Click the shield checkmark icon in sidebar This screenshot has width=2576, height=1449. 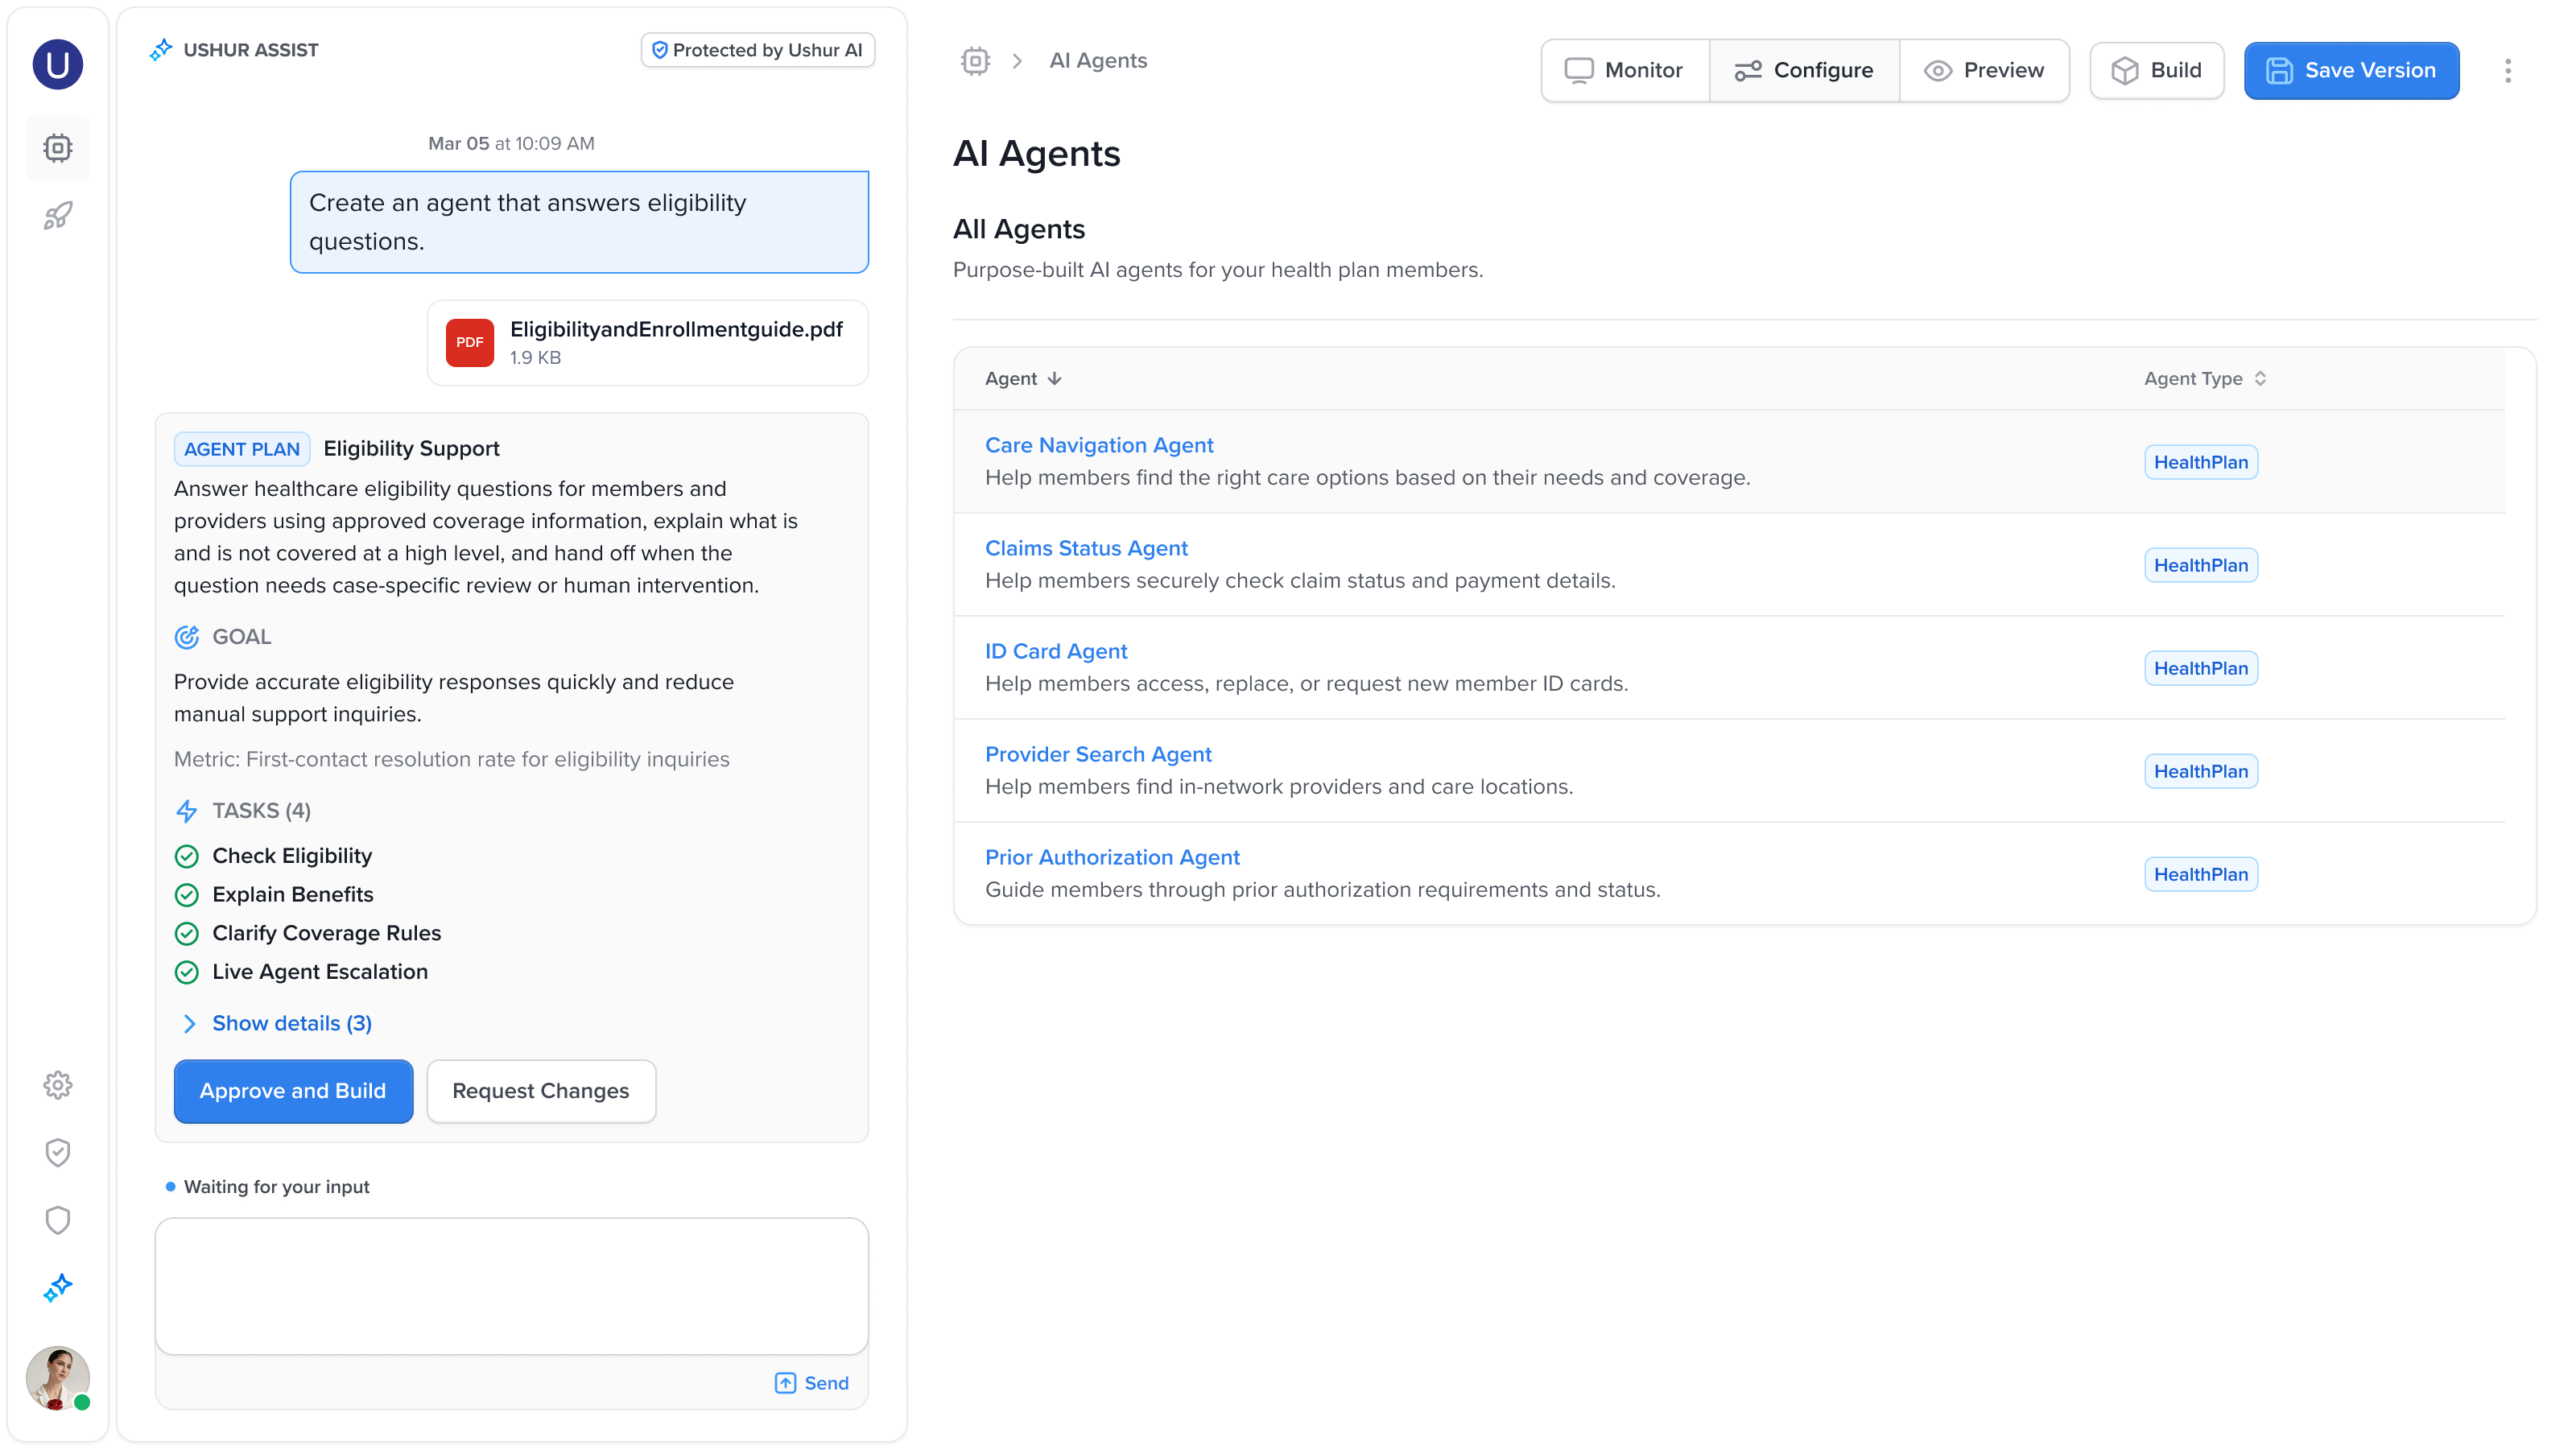tap(57, 1153)
